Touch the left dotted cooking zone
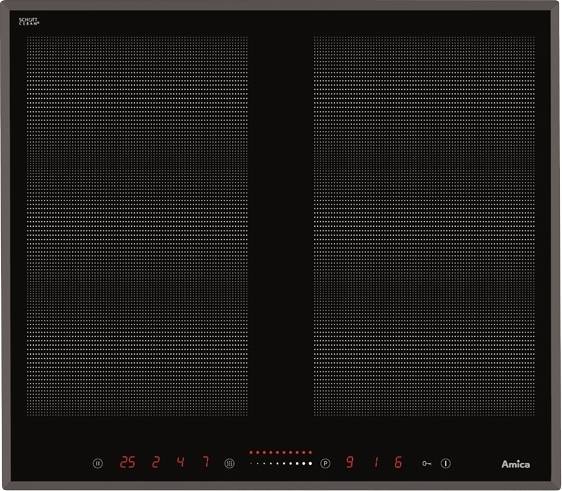The image size is (562, 491). (x=137, y=225)
